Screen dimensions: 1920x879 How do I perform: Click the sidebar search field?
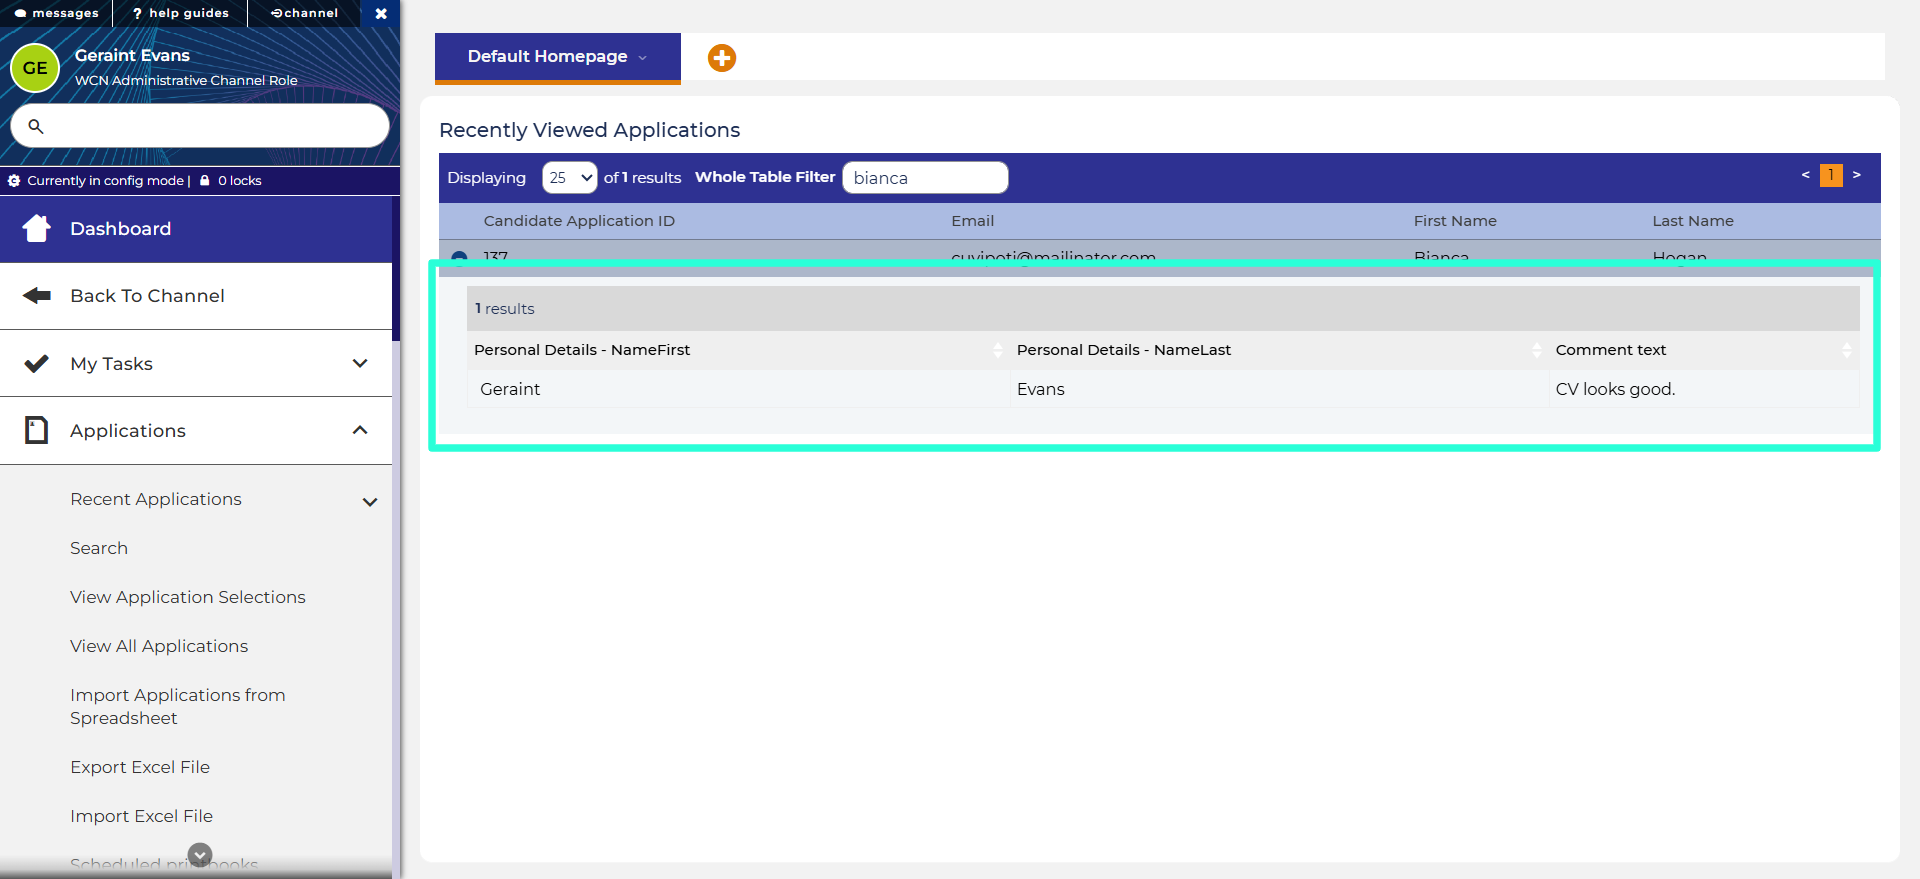click(x=200, y=126)
